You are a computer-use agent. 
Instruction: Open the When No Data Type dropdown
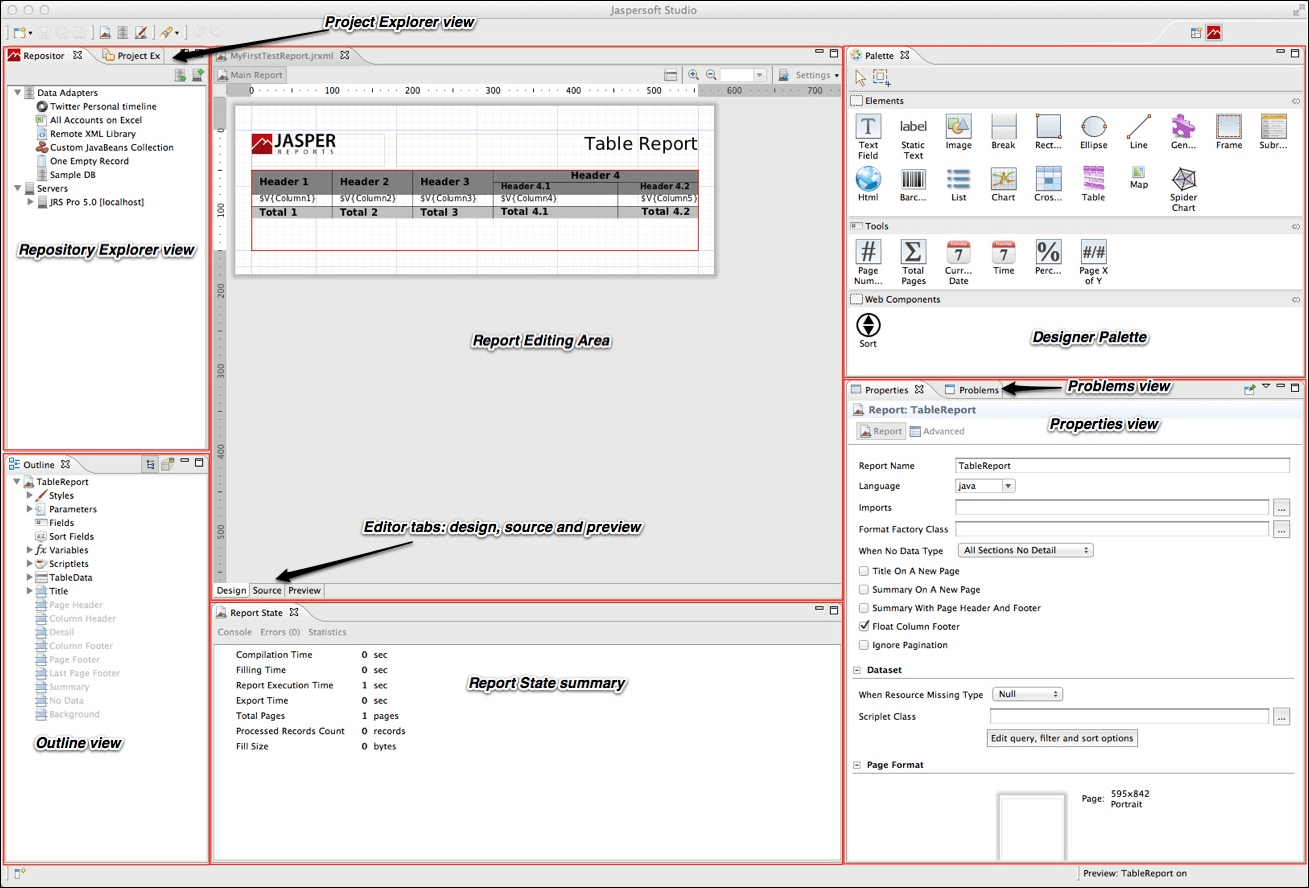(1025, 549)
